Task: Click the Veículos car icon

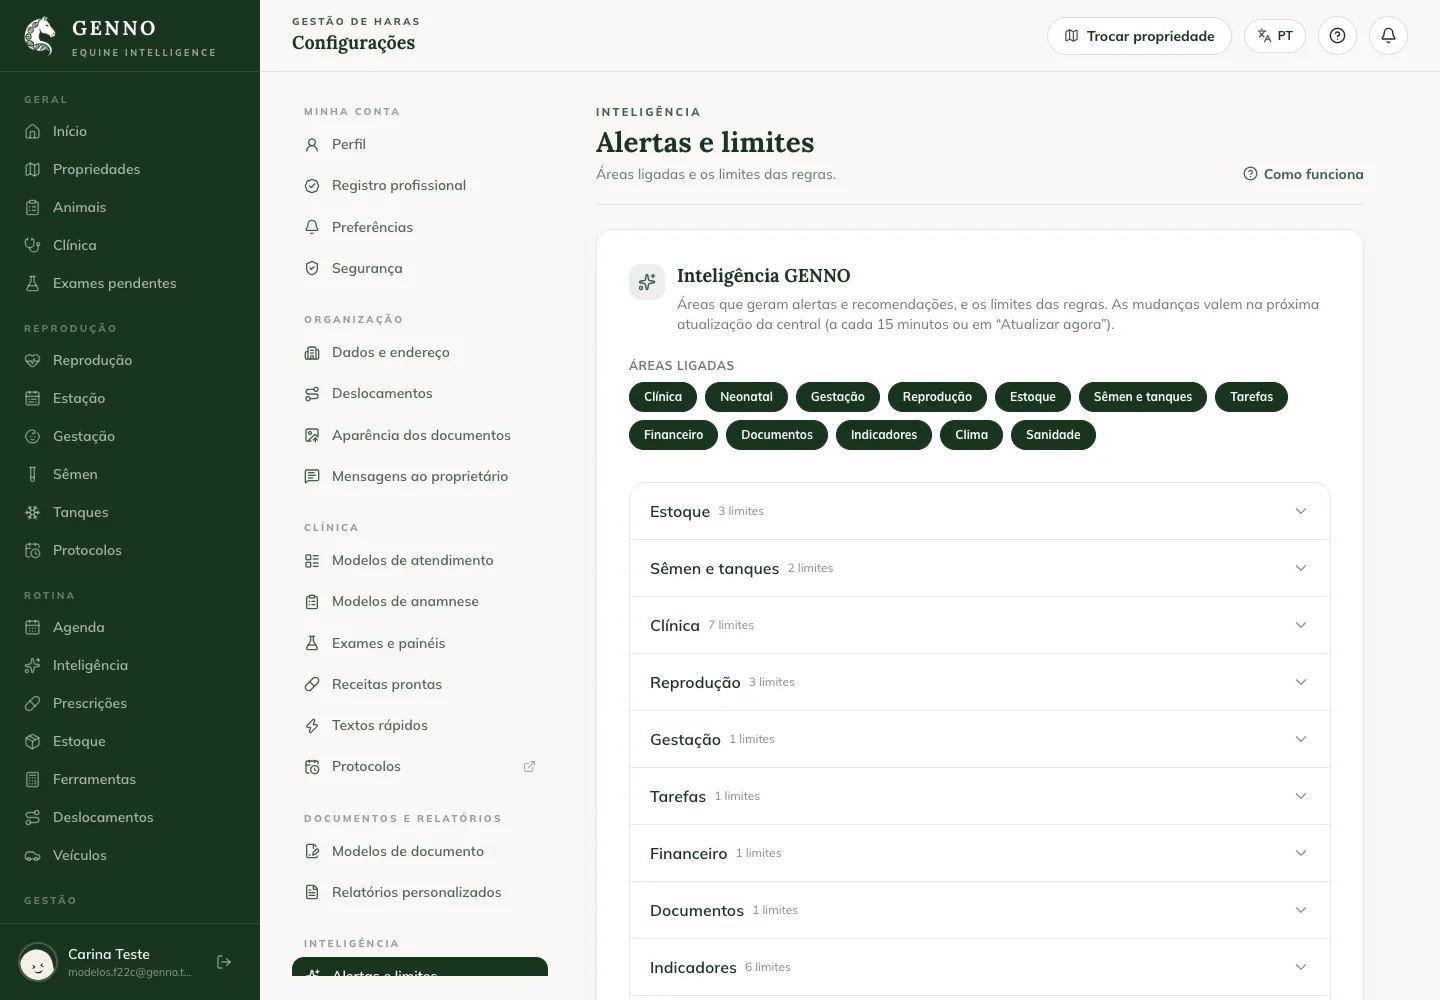Action: (x=33, y=855)
